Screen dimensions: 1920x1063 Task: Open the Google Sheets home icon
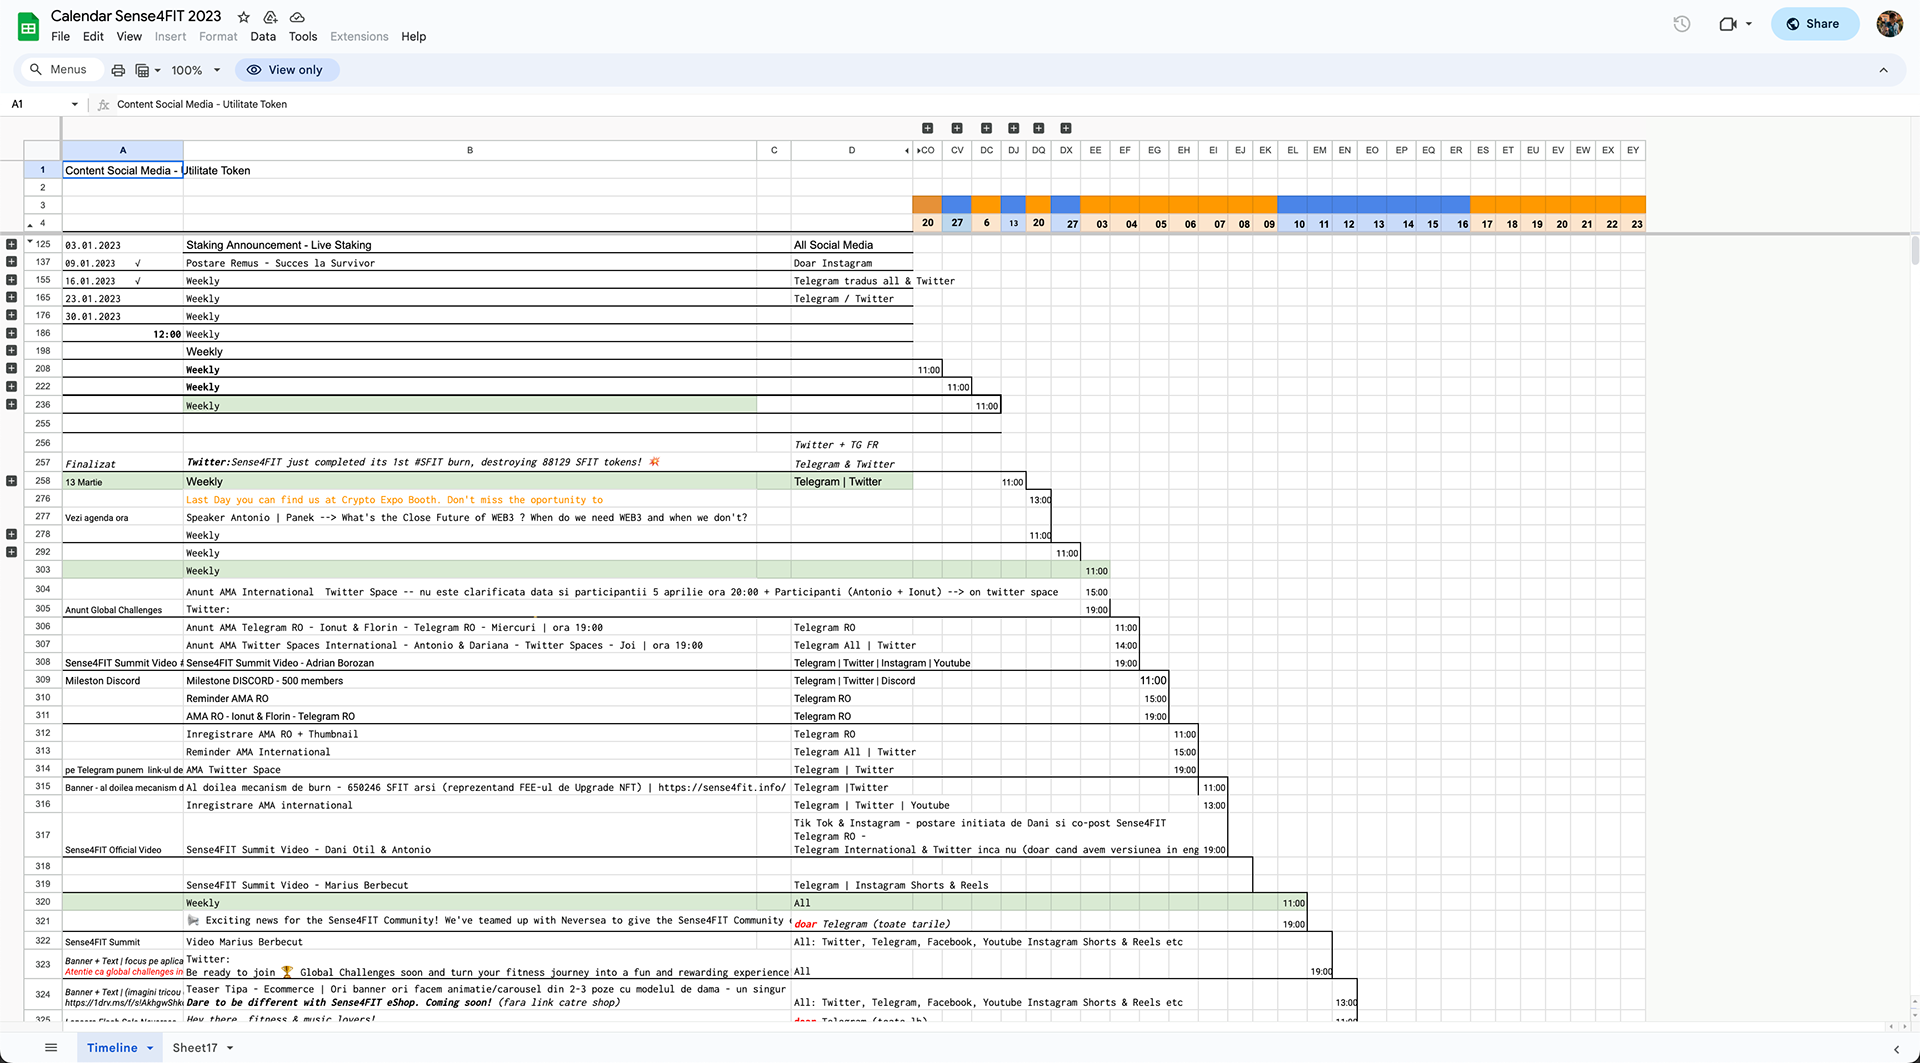28,27
